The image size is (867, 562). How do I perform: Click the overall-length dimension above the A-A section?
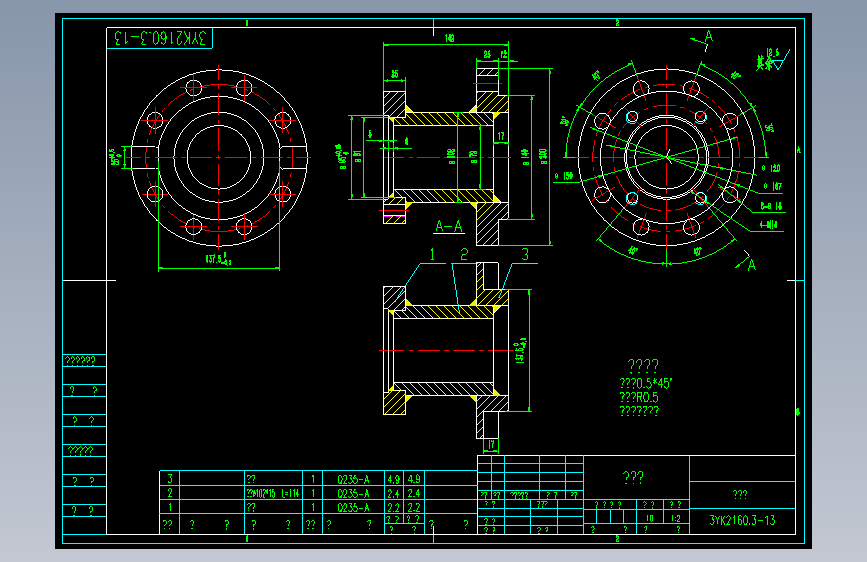point(450,38)
